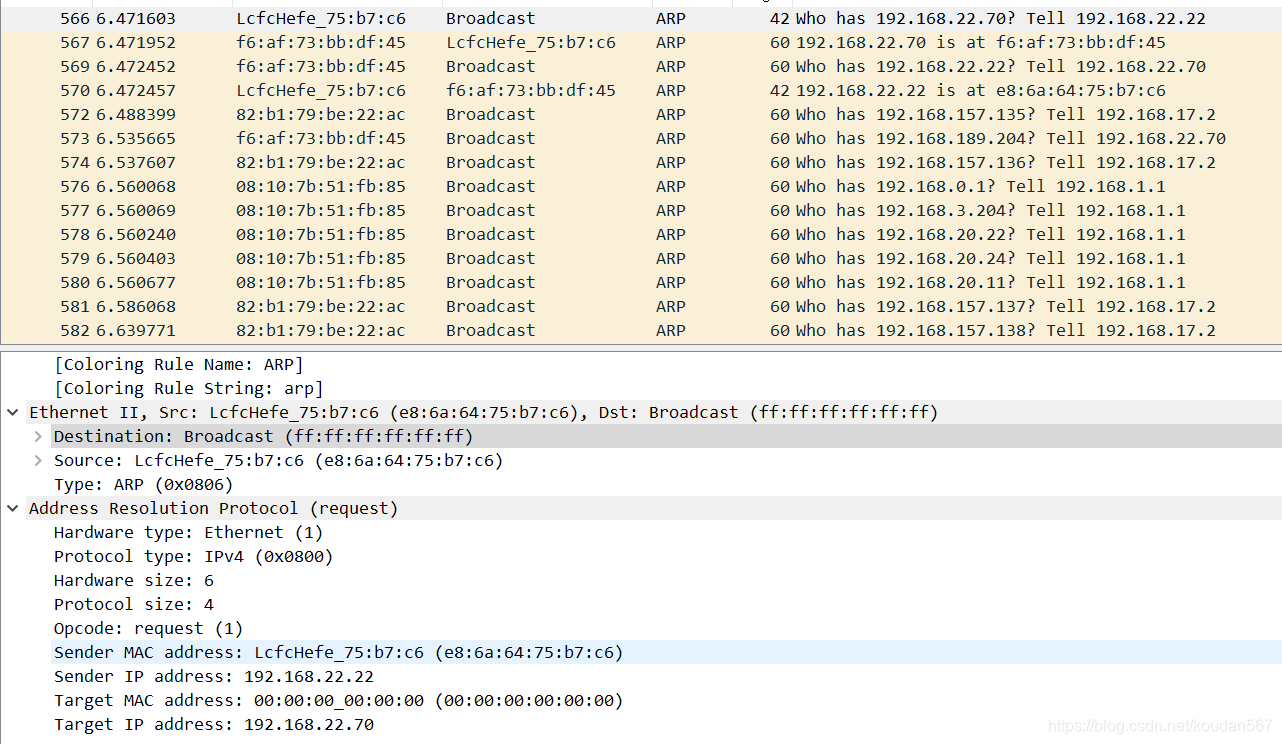Viewport: 1282px width, 744px height.
Task: Expand the Source: LcfcHefe_75:b7:c6 field
Action: pyautogui.click(x=38, y=460)
